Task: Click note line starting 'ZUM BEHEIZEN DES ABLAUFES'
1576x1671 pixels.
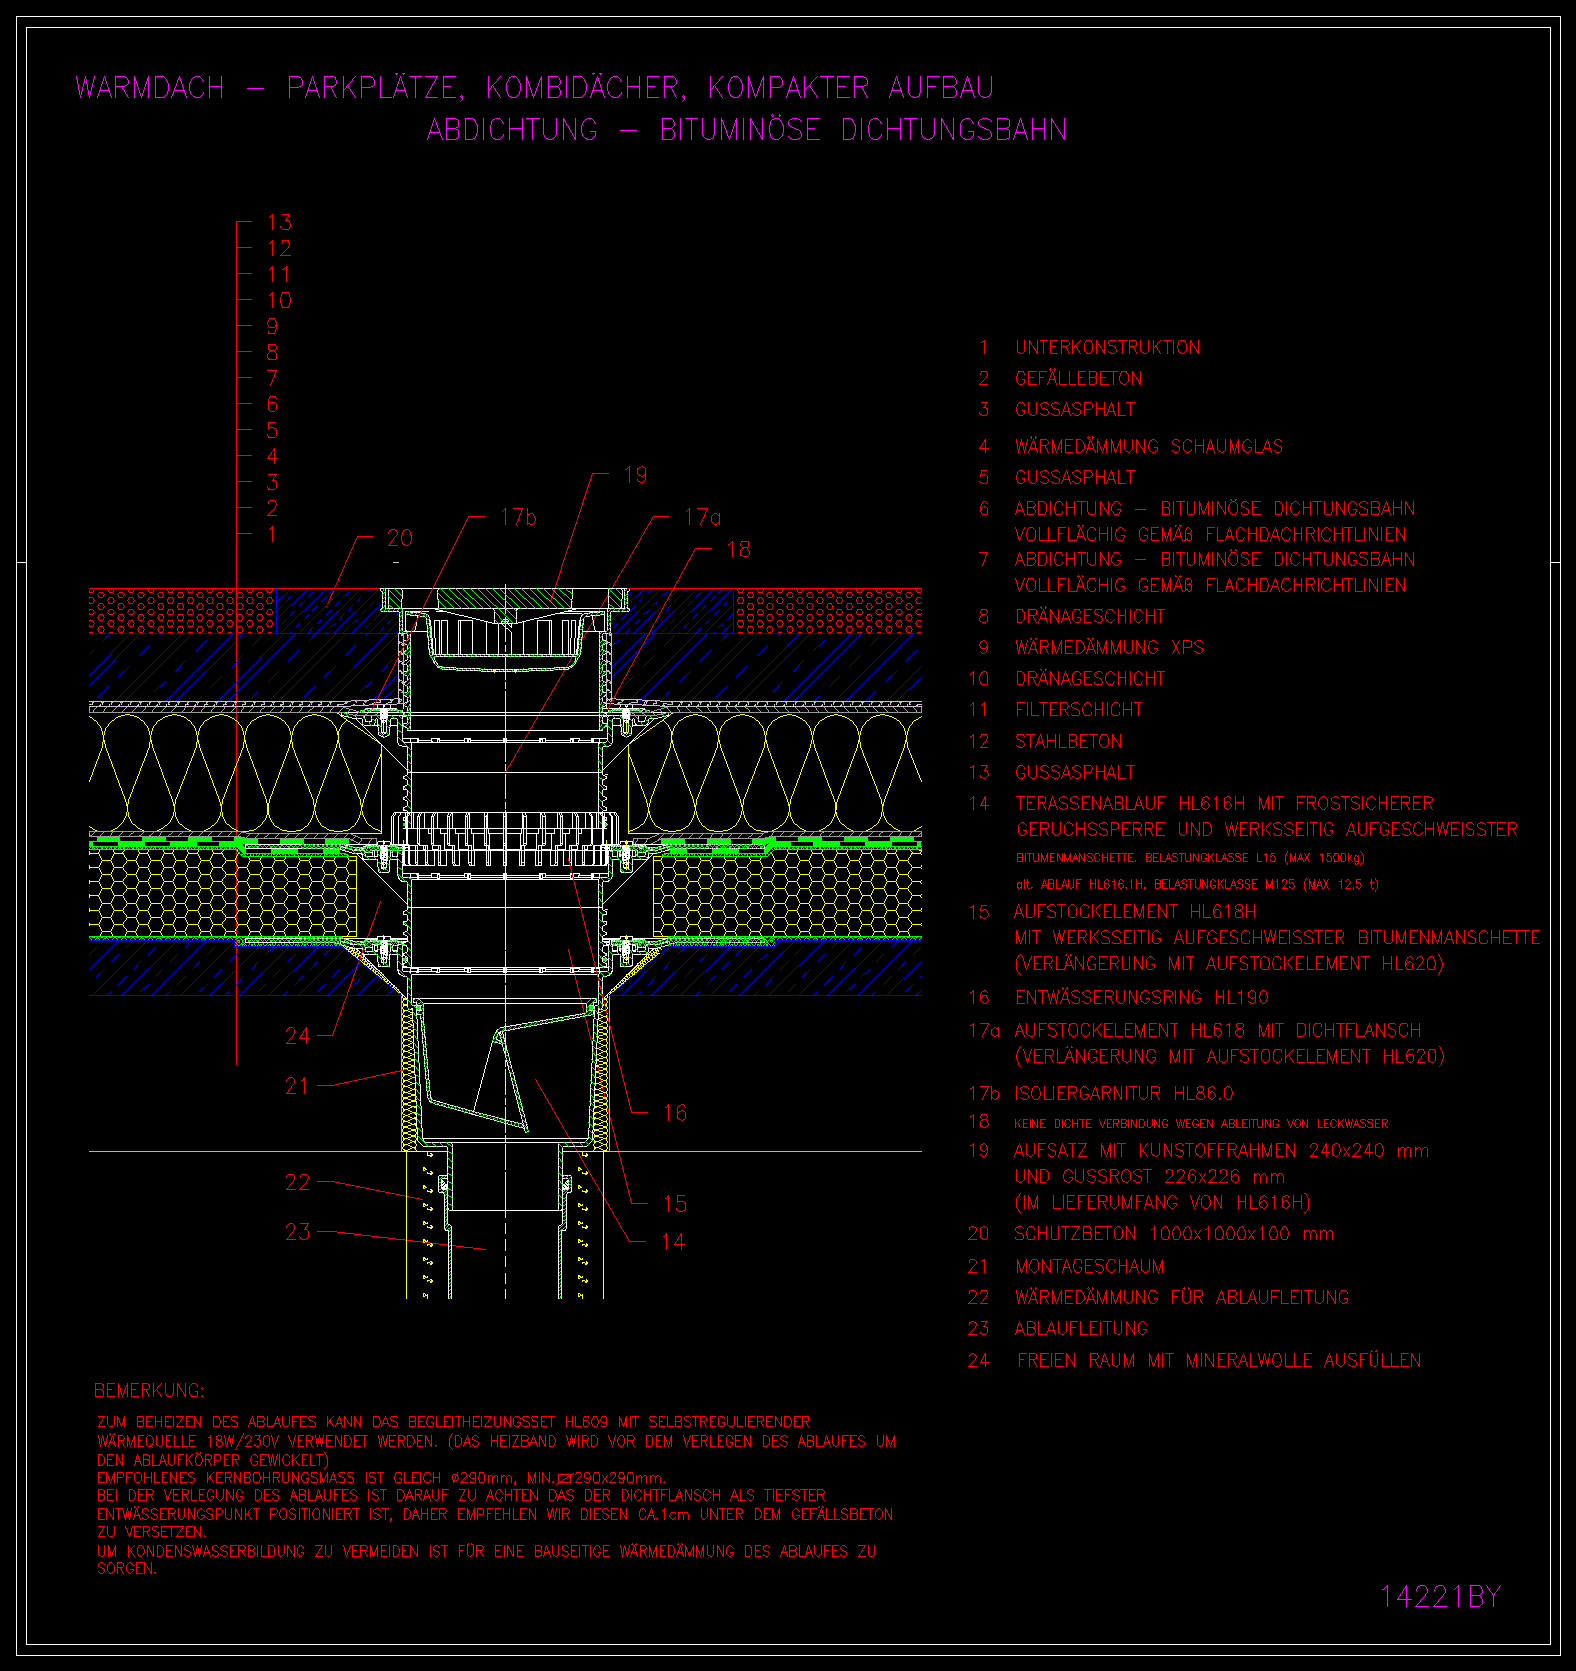Action: coord(454,1422)
